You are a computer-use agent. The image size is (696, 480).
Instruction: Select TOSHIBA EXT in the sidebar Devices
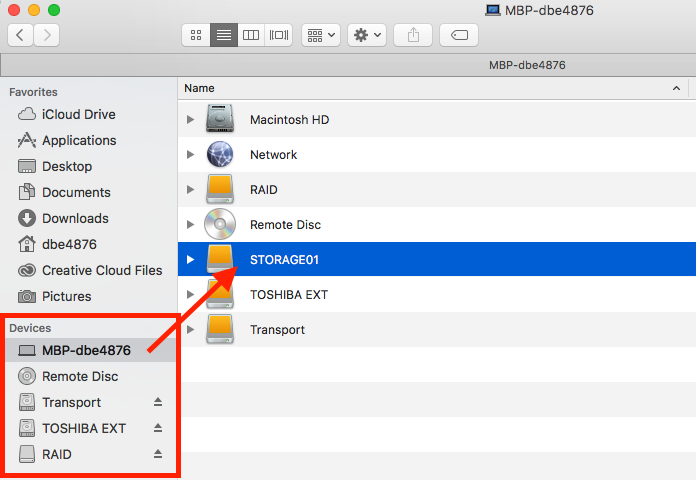[x=84, y=428]
